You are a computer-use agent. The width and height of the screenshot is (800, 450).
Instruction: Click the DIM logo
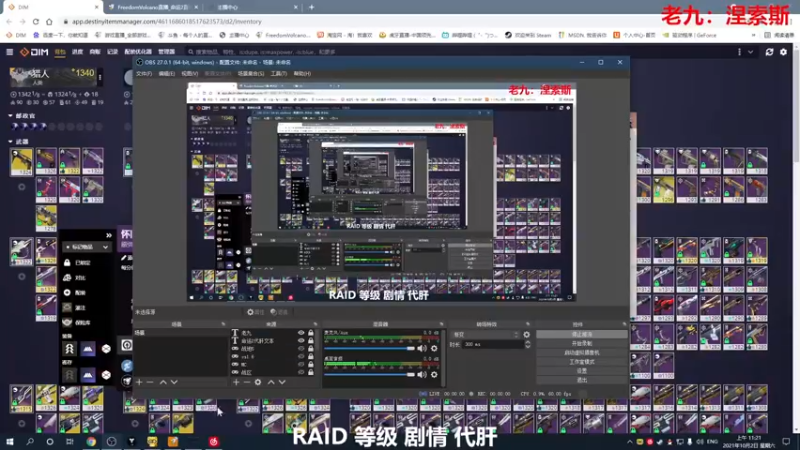coord(34,52)
